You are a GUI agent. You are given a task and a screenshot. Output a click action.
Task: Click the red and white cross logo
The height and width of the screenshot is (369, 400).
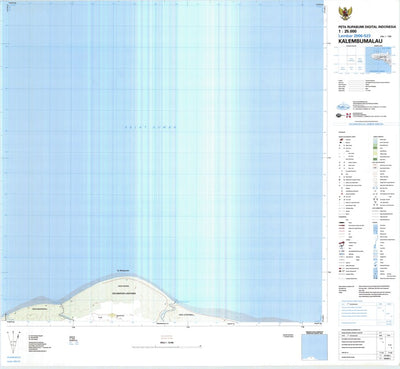coord(348,116)
